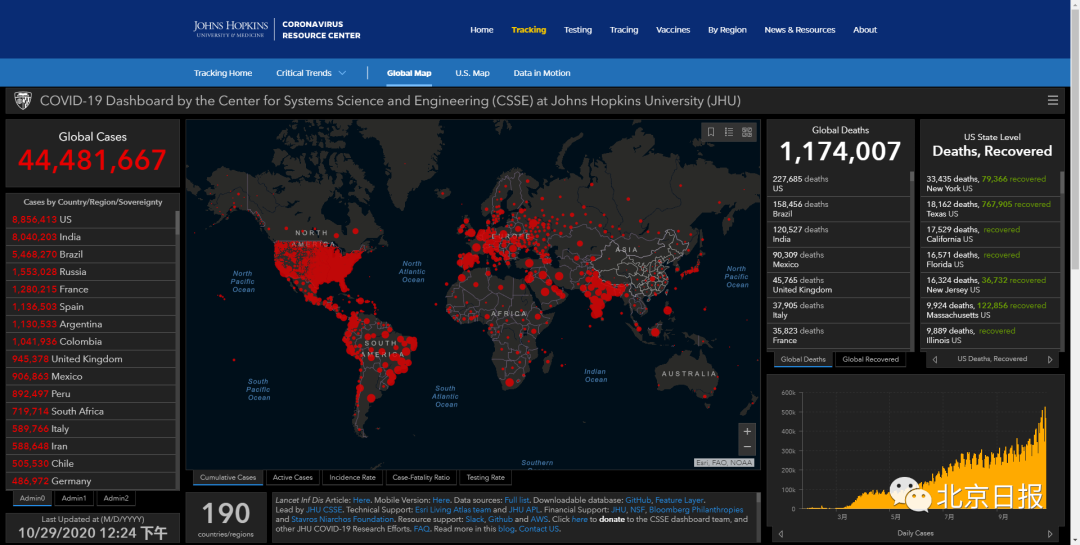
Task: Open the FAQ link
Action: pos(421,529)
